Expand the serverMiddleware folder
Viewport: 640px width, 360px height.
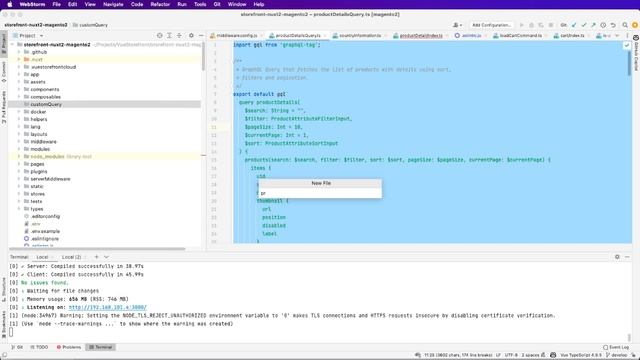click(19, 179)
